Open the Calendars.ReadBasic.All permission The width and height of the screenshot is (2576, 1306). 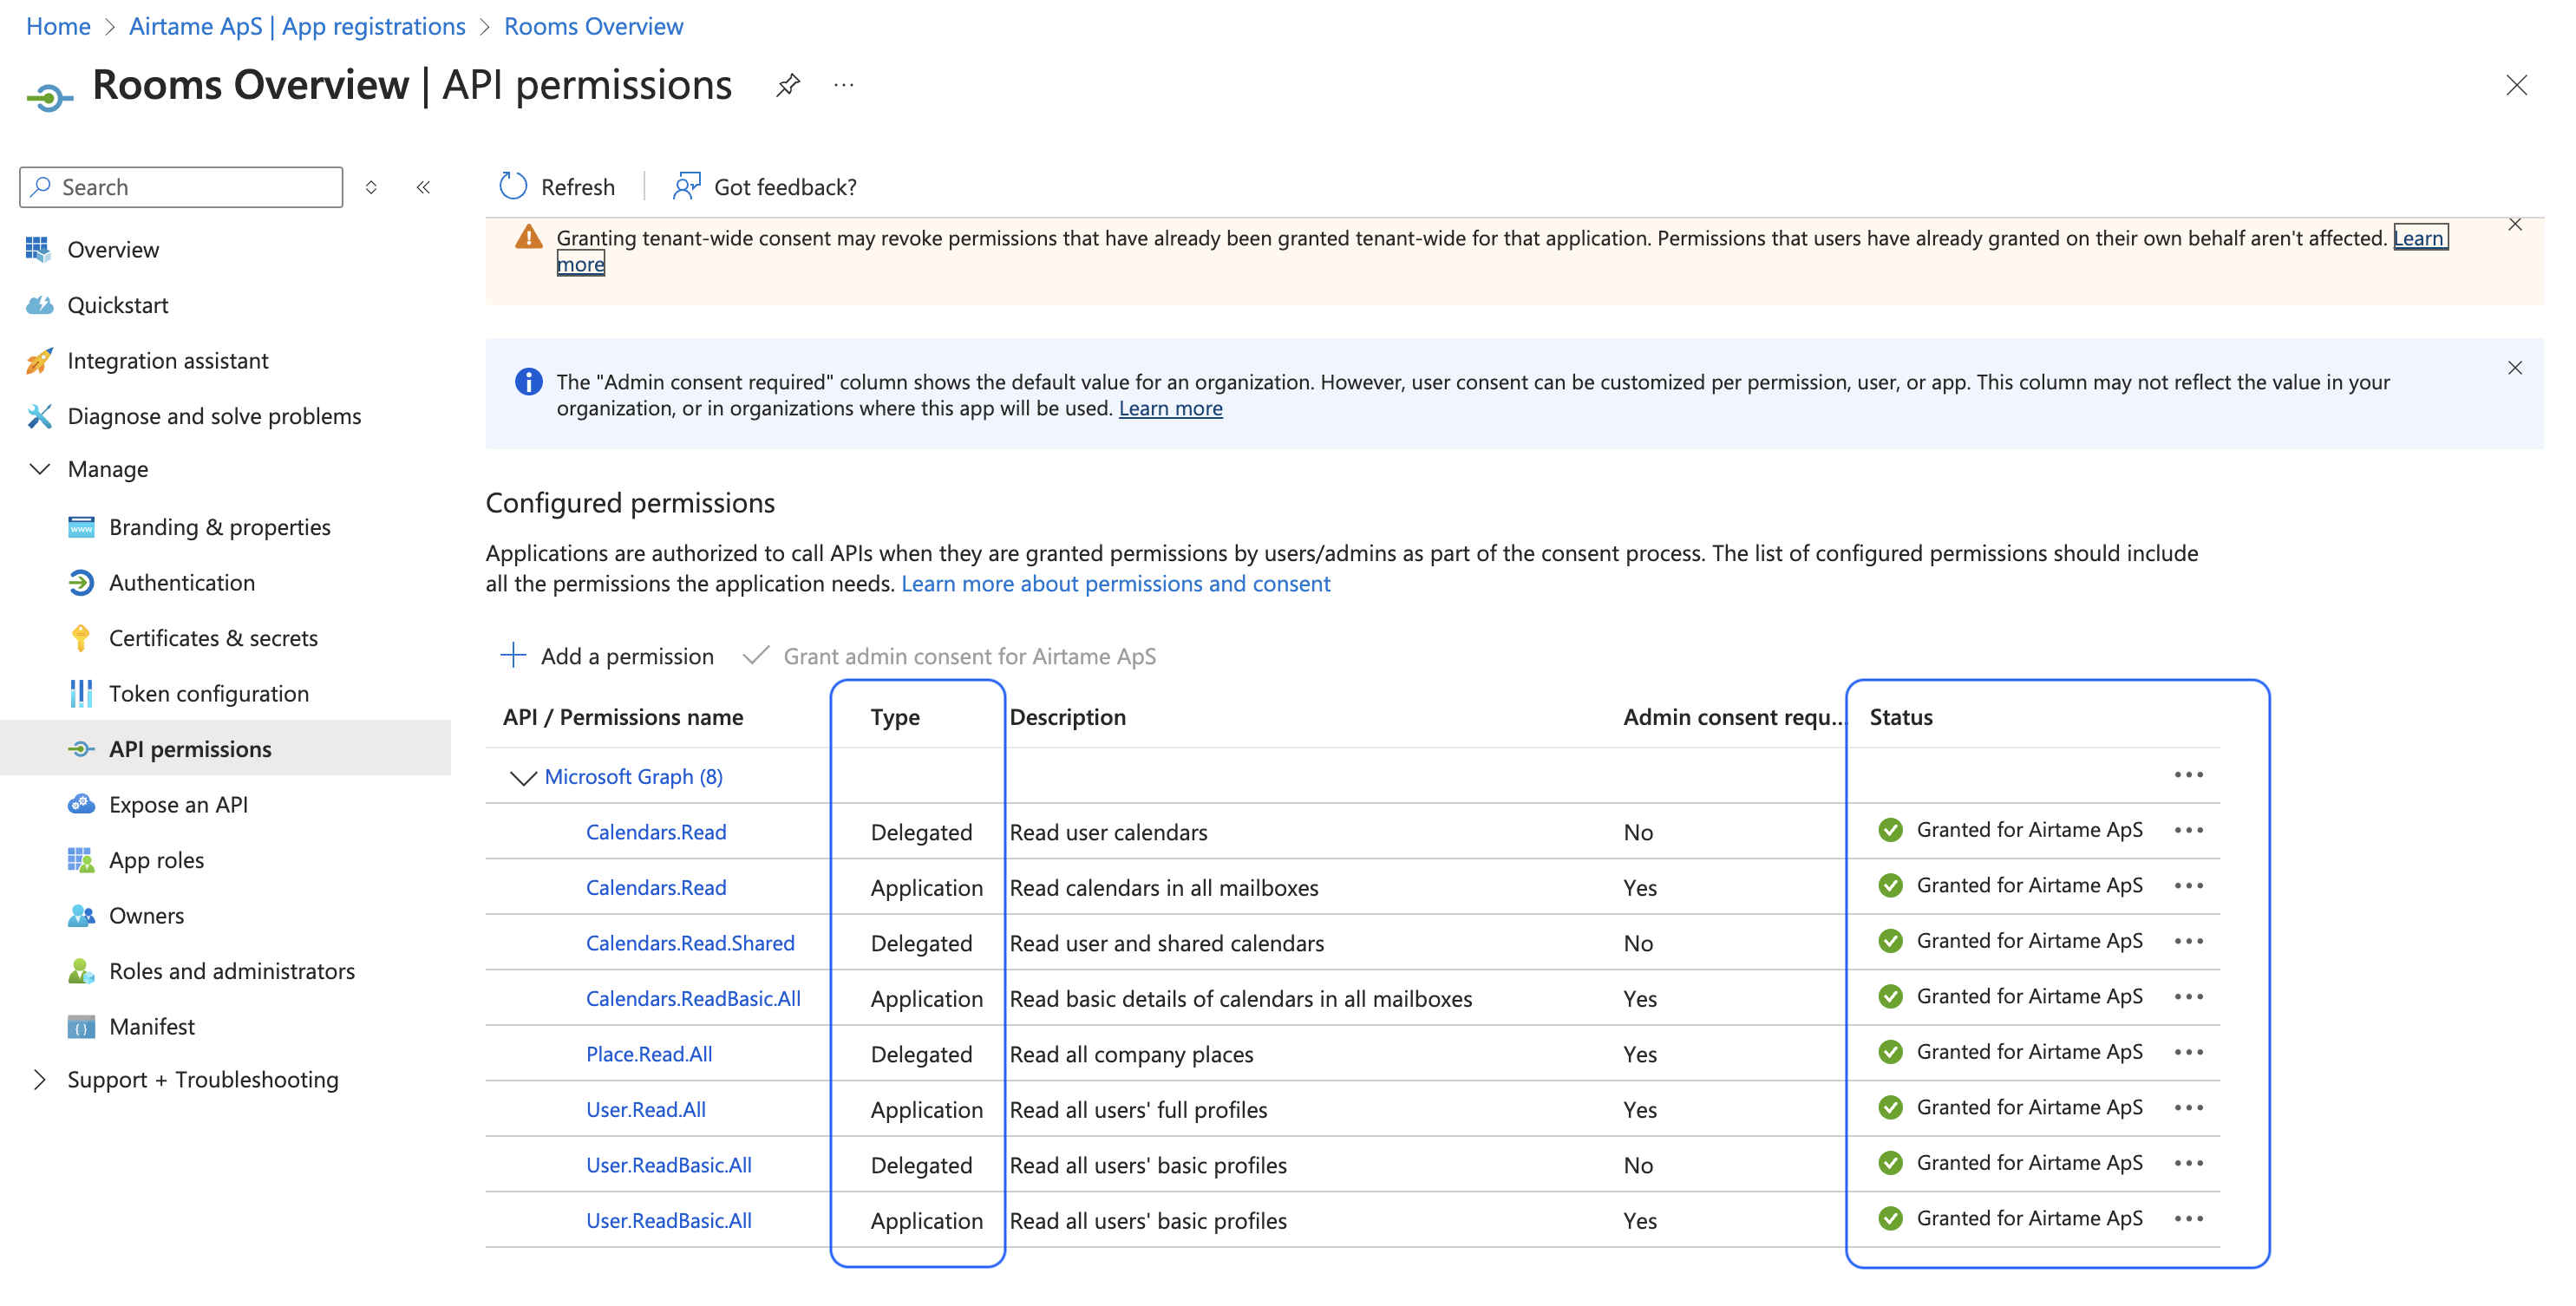pyautogui.click(x=693, y=999)
